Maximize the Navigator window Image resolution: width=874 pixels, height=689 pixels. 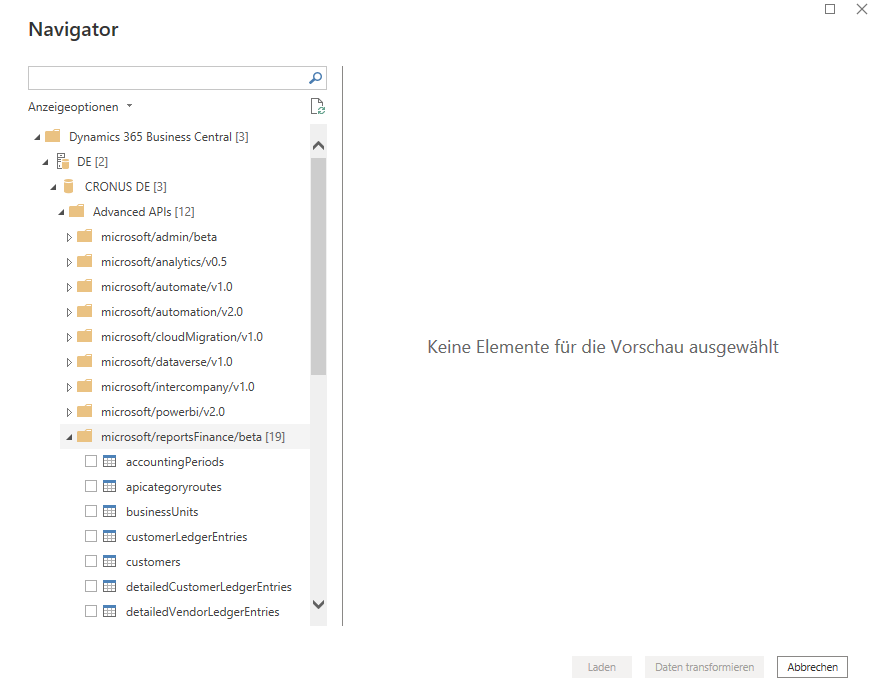click(830, 9)
